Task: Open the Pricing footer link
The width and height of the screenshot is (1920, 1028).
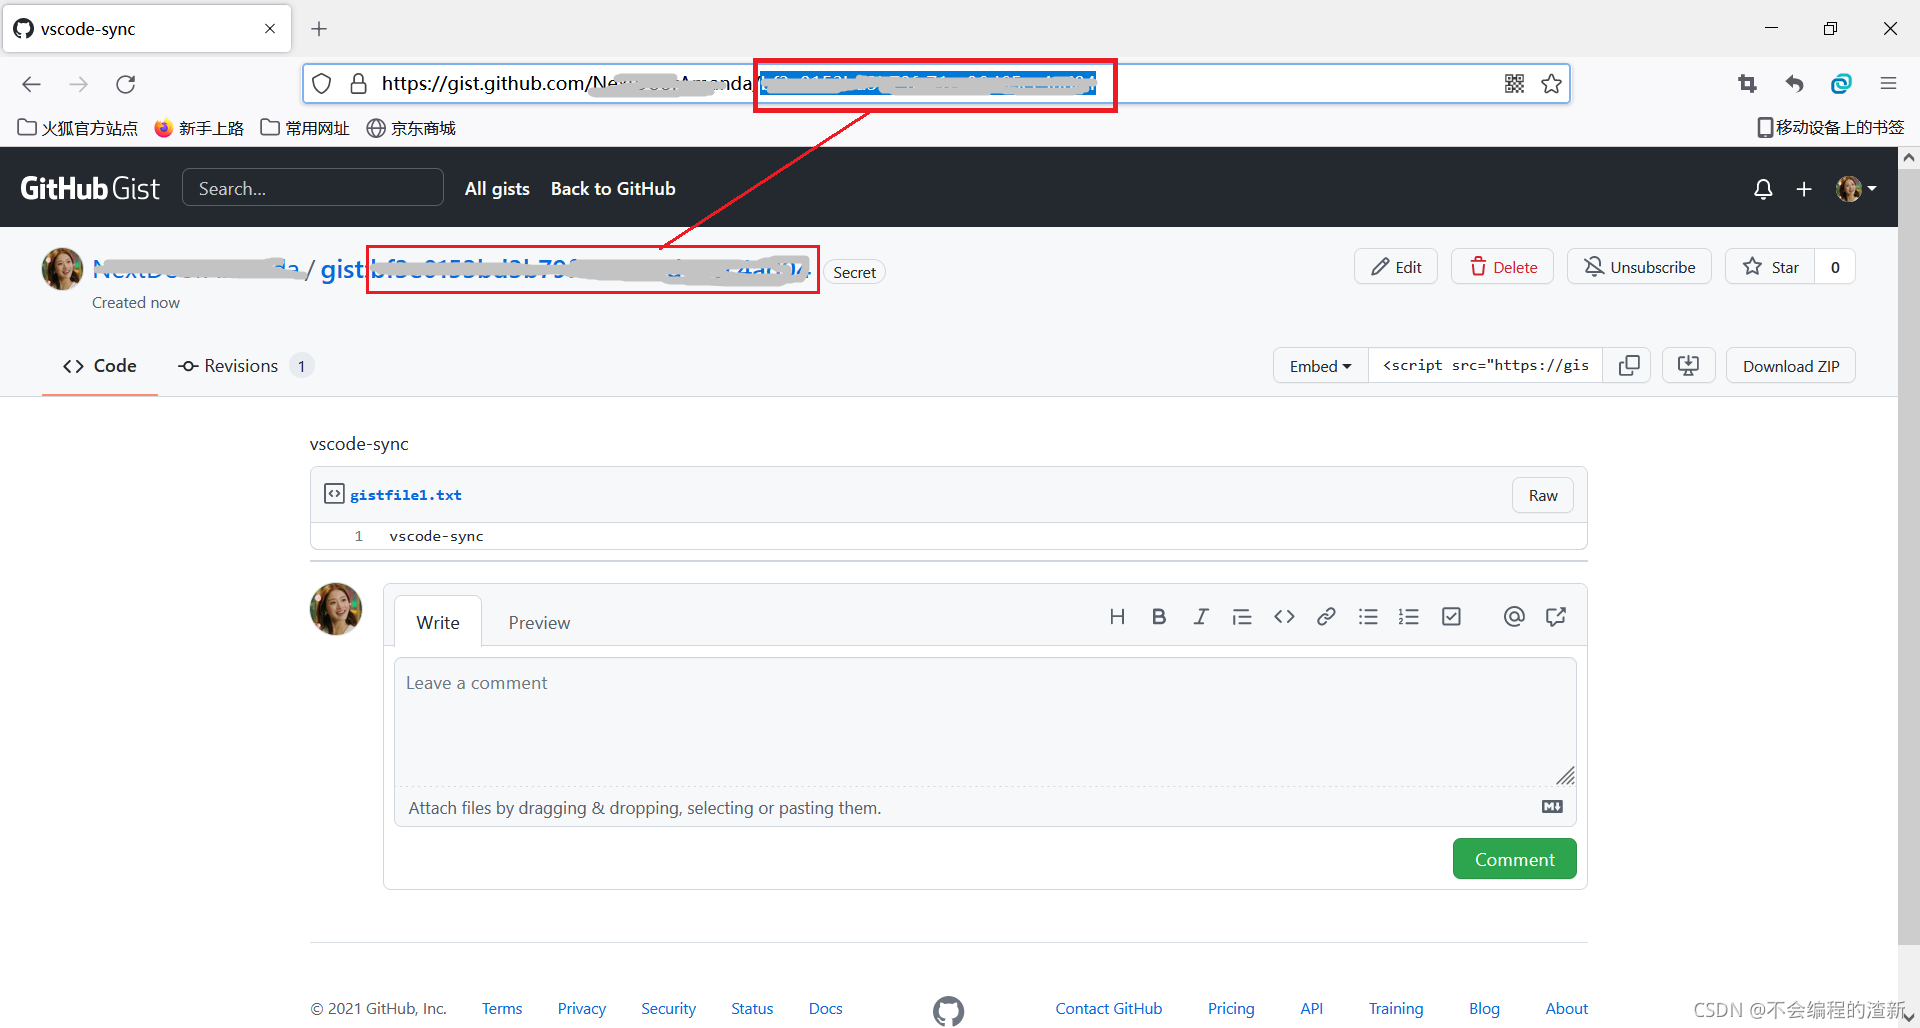Action: pos(1231,1009)
